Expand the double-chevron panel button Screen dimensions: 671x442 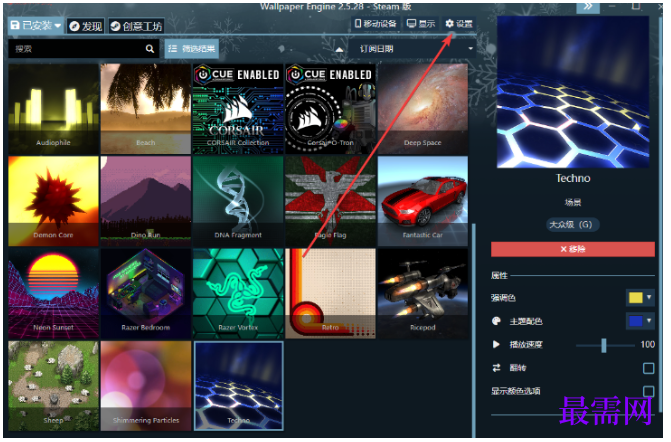pos(588,6)
